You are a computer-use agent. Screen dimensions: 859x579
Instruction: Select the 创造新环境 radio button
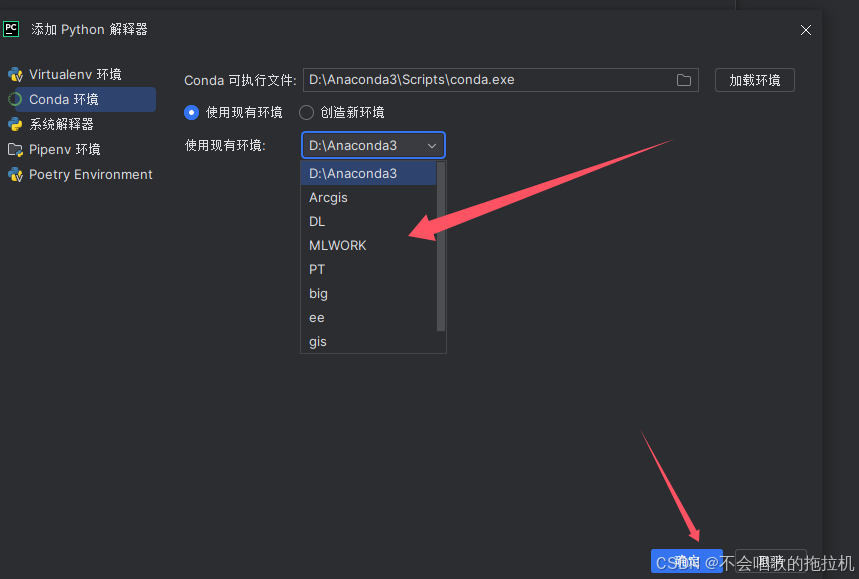(306, 112)
